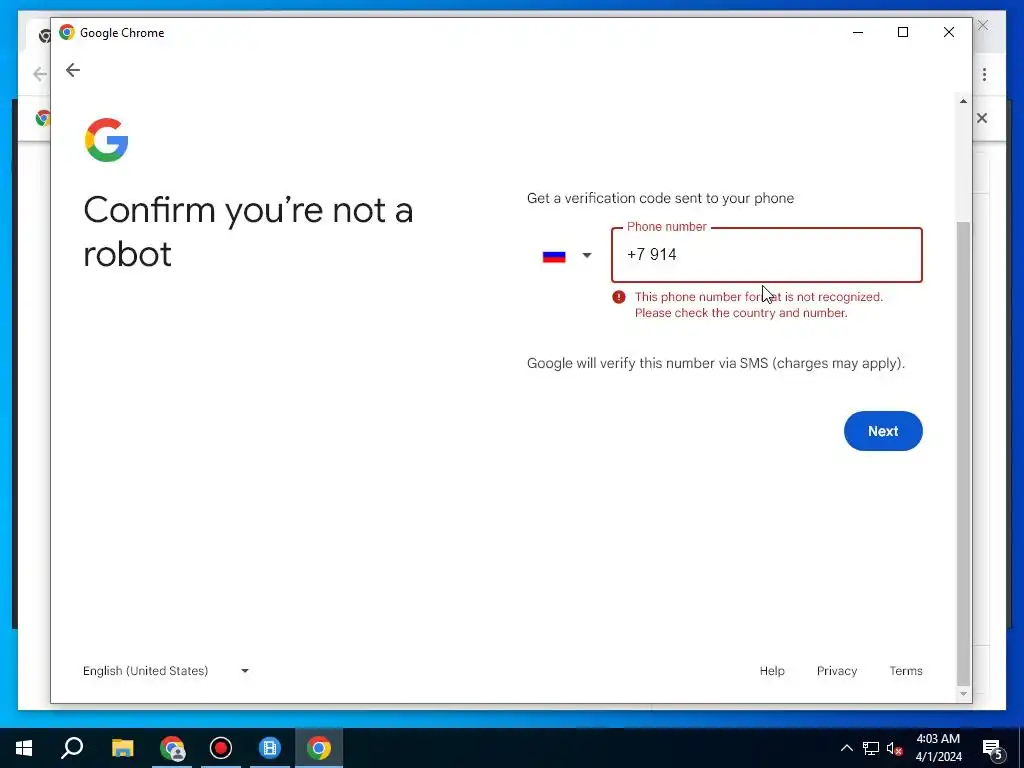Click the muted volume tray icon
The image size is (1024, 768).
(895, 748)
